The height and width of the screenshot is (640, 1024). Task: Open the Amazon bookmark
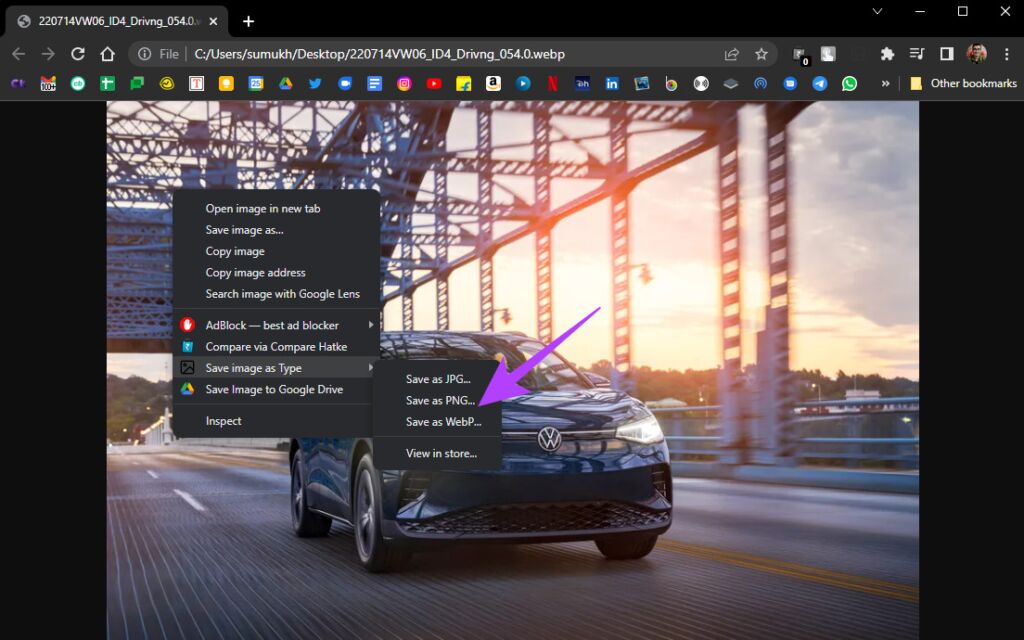coord(493,84)
